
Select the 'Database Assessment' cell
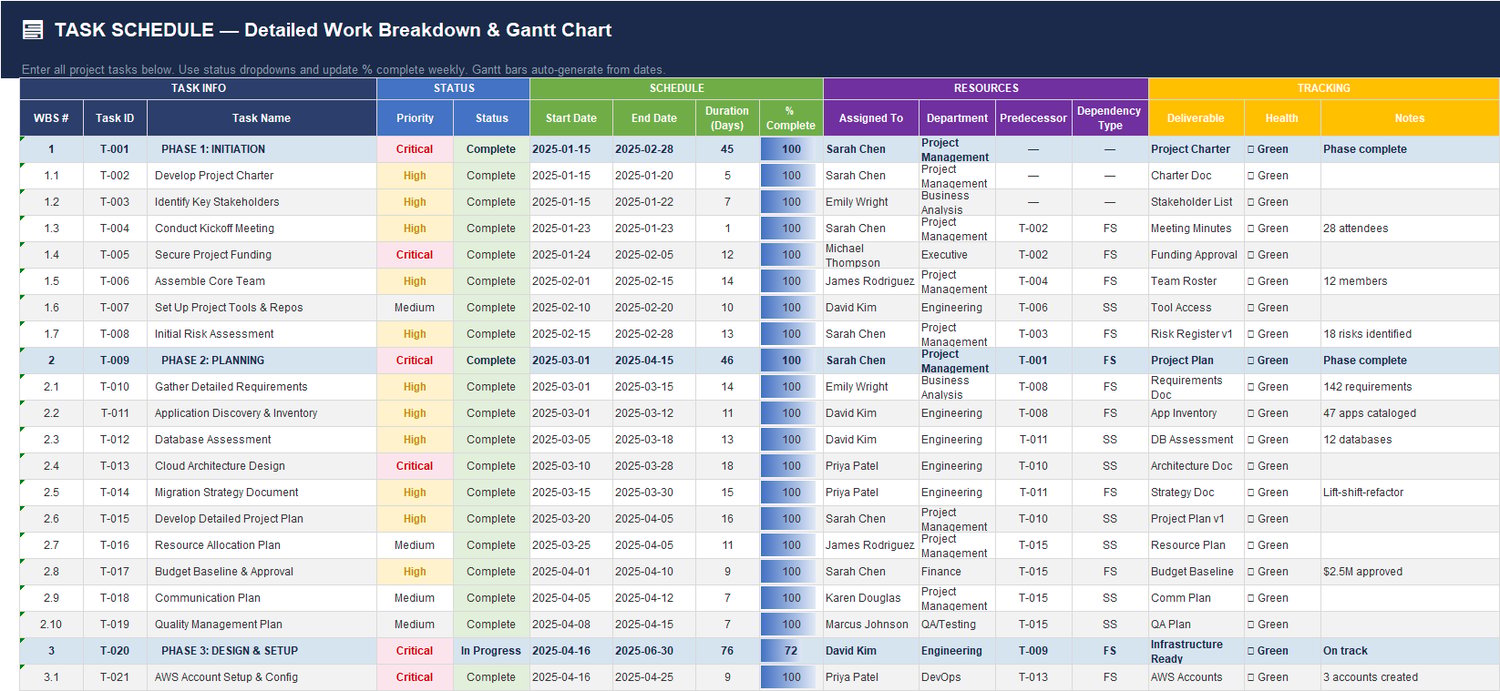click(x=262, y=440)
